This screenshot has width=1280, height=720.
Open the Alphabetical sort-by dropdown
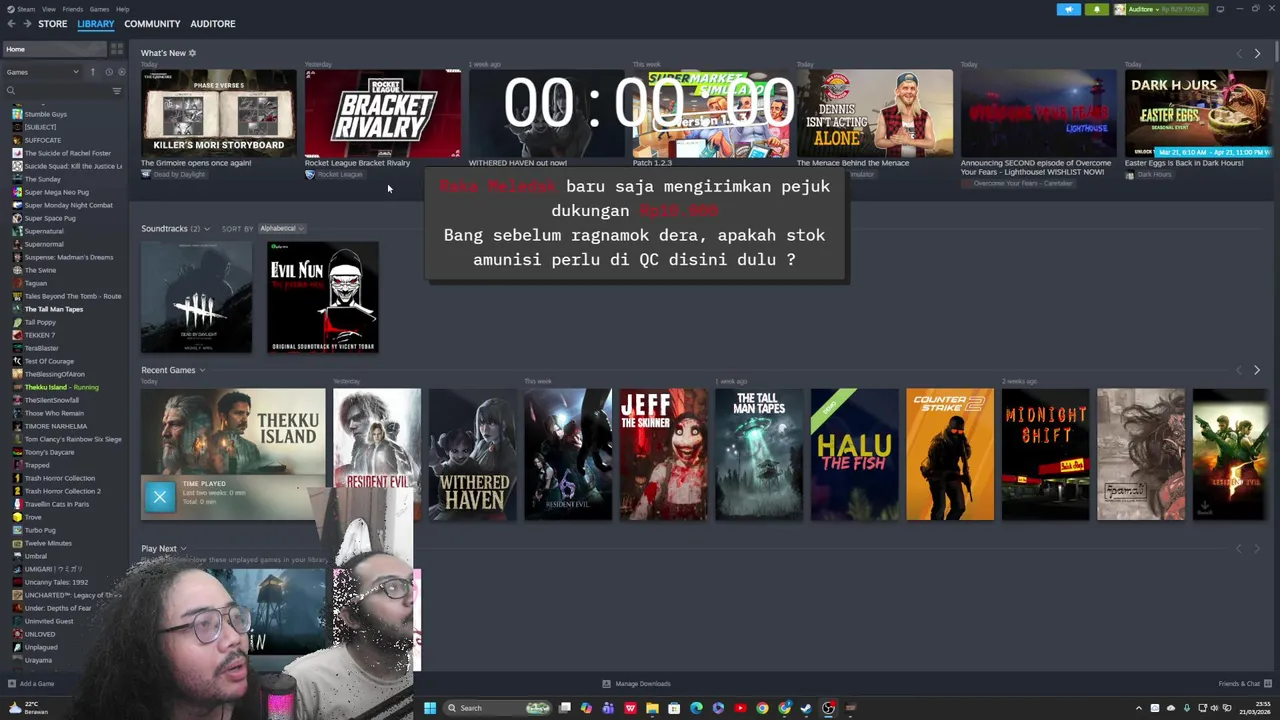281,229
